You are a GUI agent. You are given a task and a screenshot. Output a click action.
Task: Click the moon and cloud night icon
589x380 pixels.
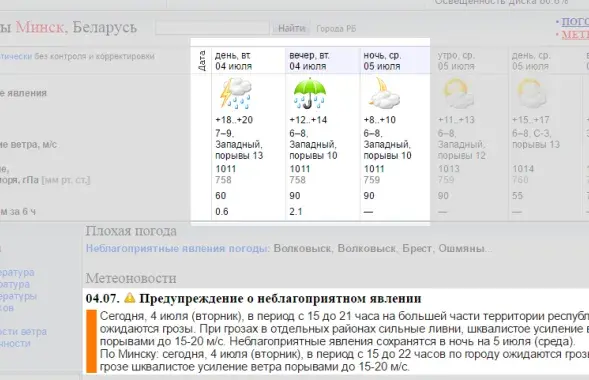[x=384, y=93]
